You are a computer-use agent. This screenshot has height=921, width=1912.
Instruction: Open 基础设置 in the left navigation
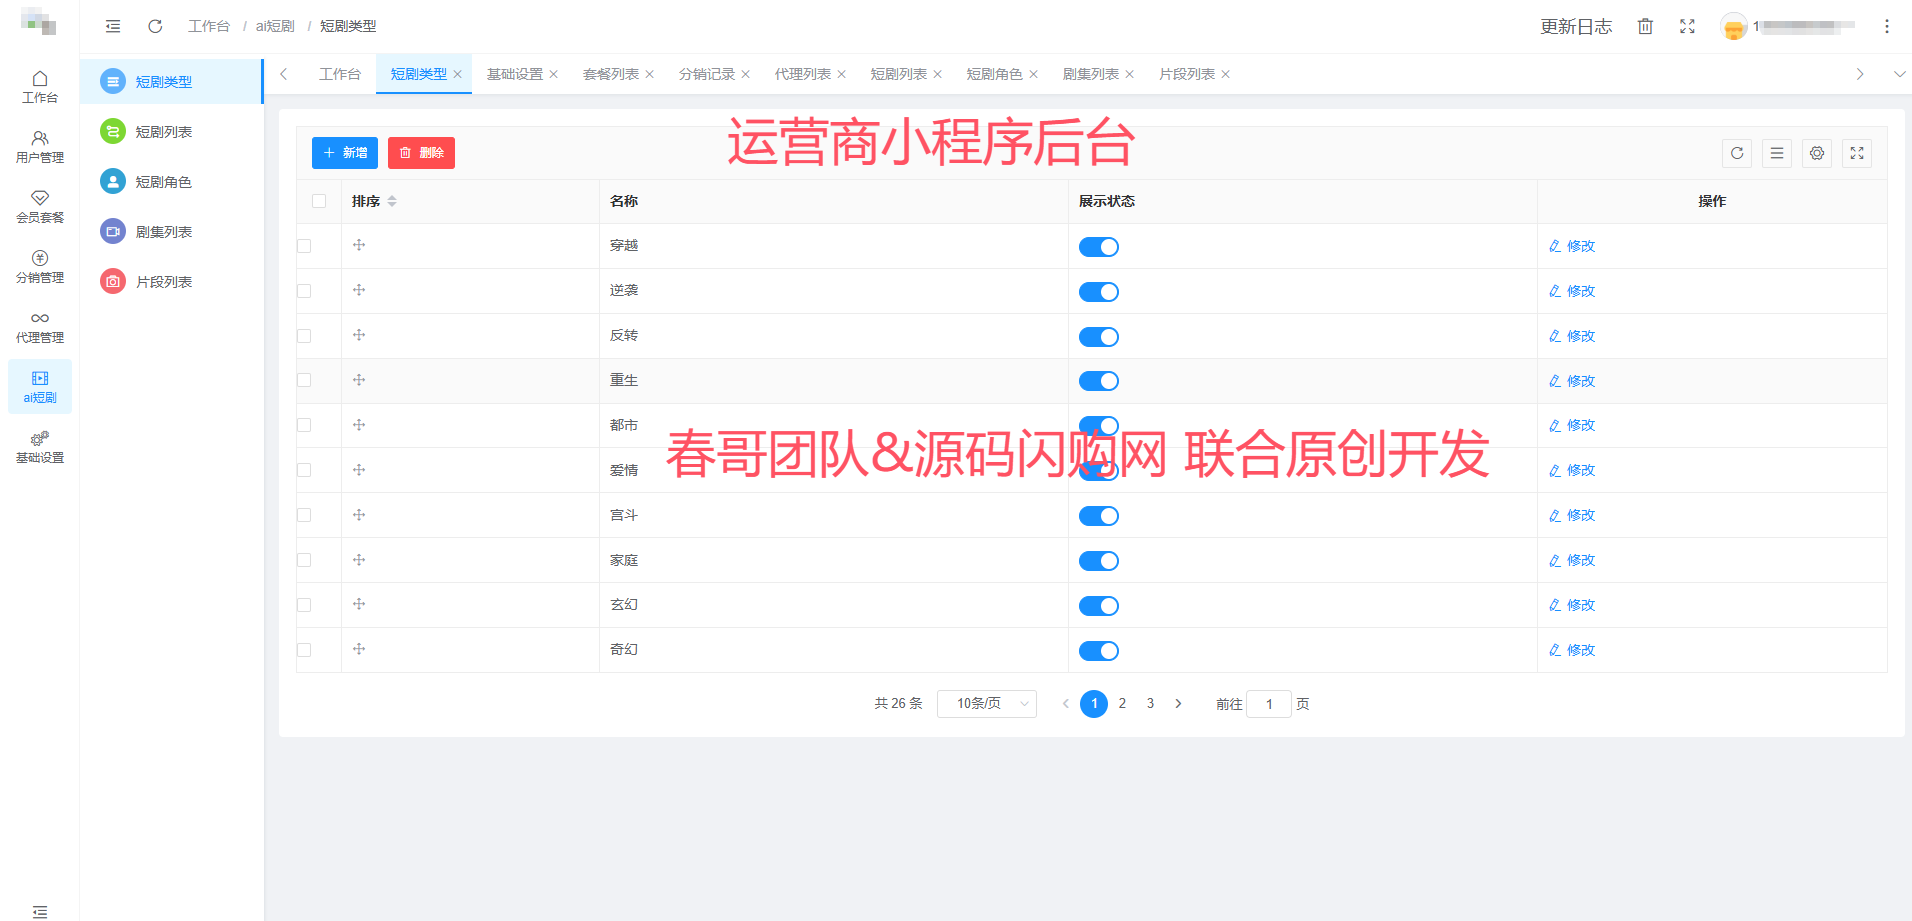pyautogui.click(x=40, y=447)
